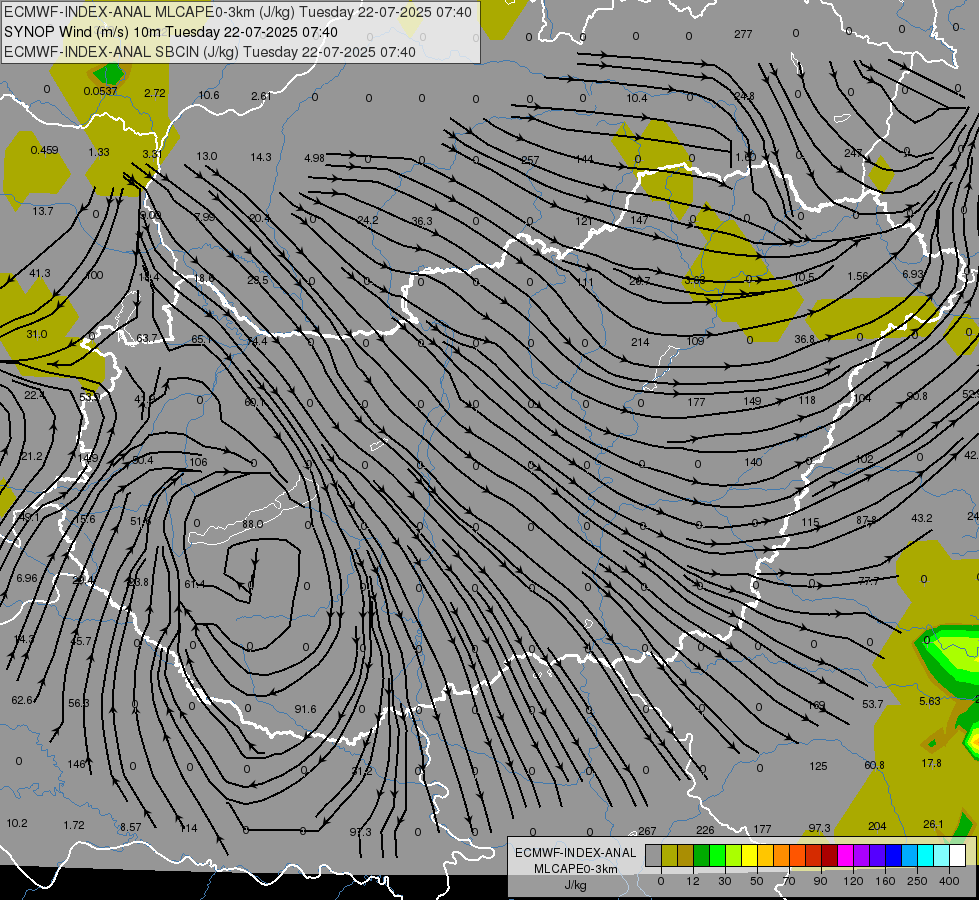Image resolution: width=979 pixels, height=900 pixels.
Task: Click the map value 4.98
Action: coord(315,158)
